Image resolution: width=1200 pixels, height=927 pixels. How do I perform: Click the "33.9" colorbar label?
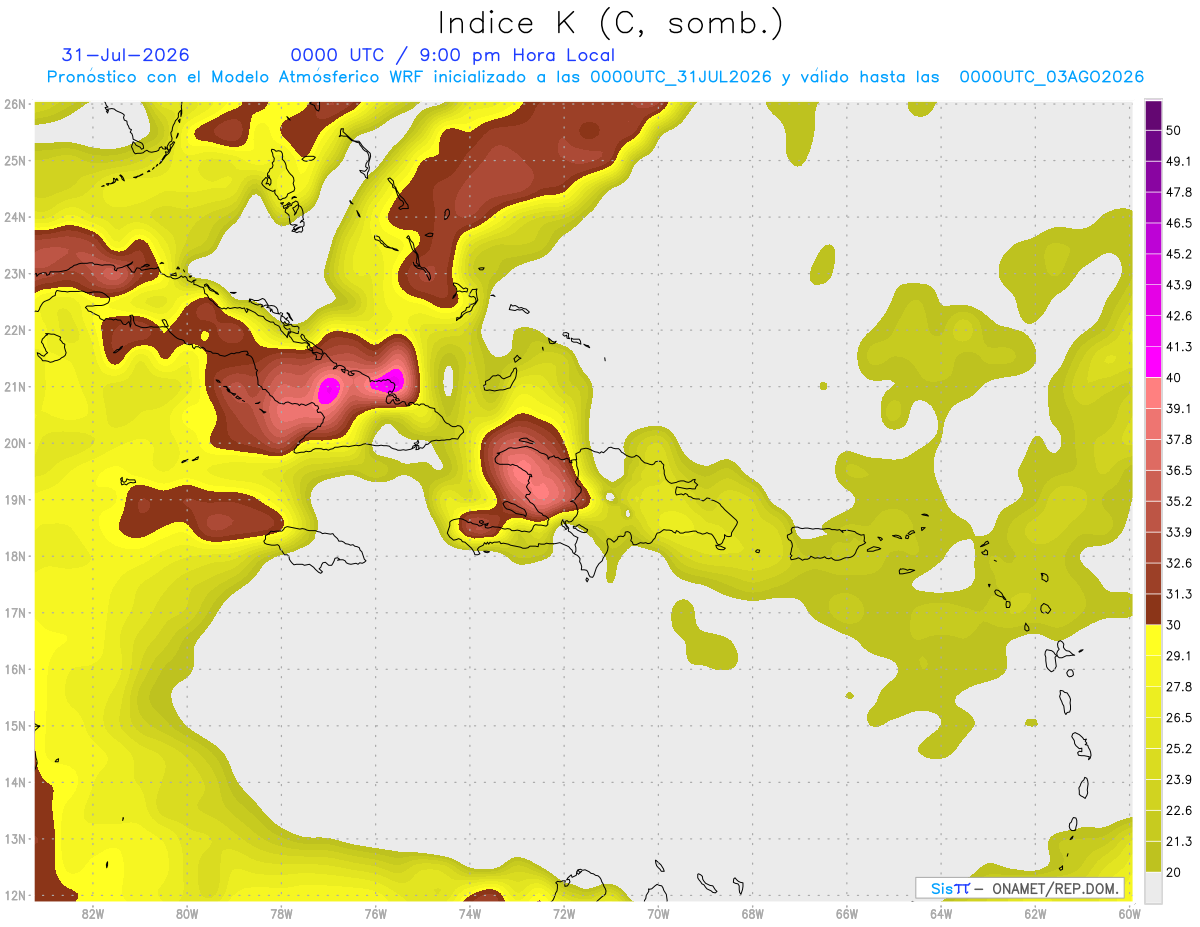1179,532
